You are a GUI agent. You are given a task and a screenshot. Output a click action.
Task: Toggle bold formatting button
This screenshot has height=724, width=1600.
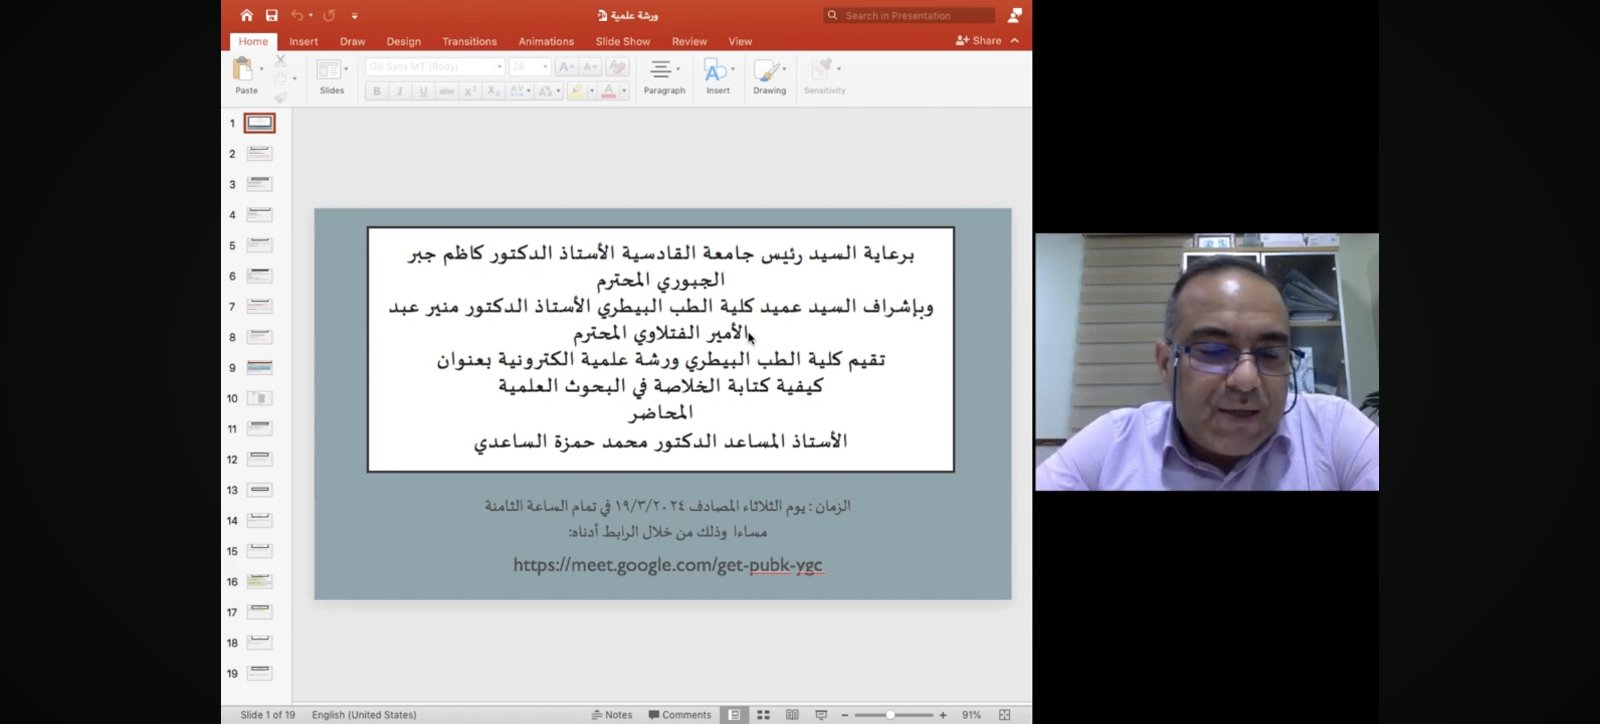(377, 91)
